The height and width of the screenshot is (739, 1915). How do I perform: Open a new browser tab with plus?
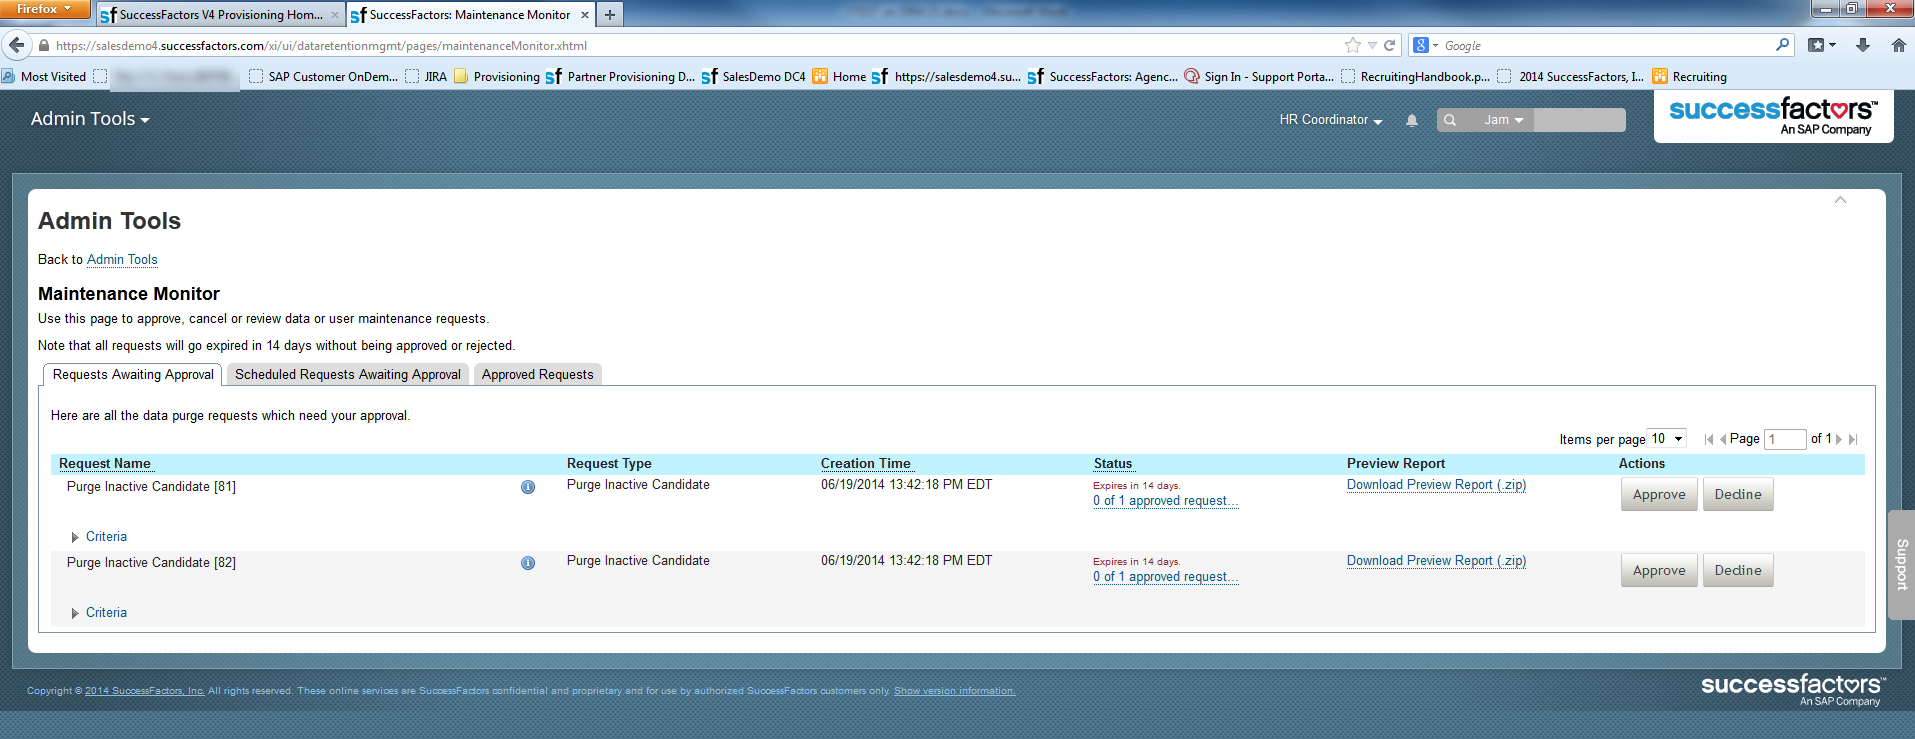click(610, 15)
